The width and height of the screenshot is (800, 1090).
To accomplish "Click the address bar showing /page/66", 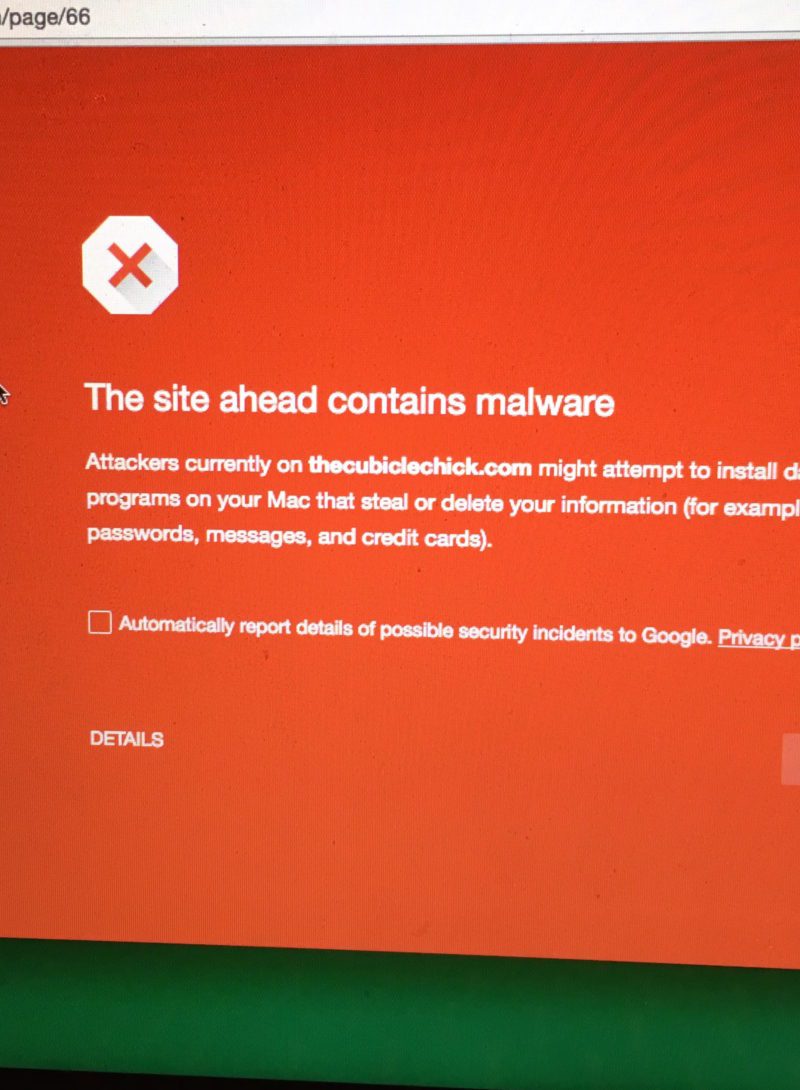I will click(45, 17).
